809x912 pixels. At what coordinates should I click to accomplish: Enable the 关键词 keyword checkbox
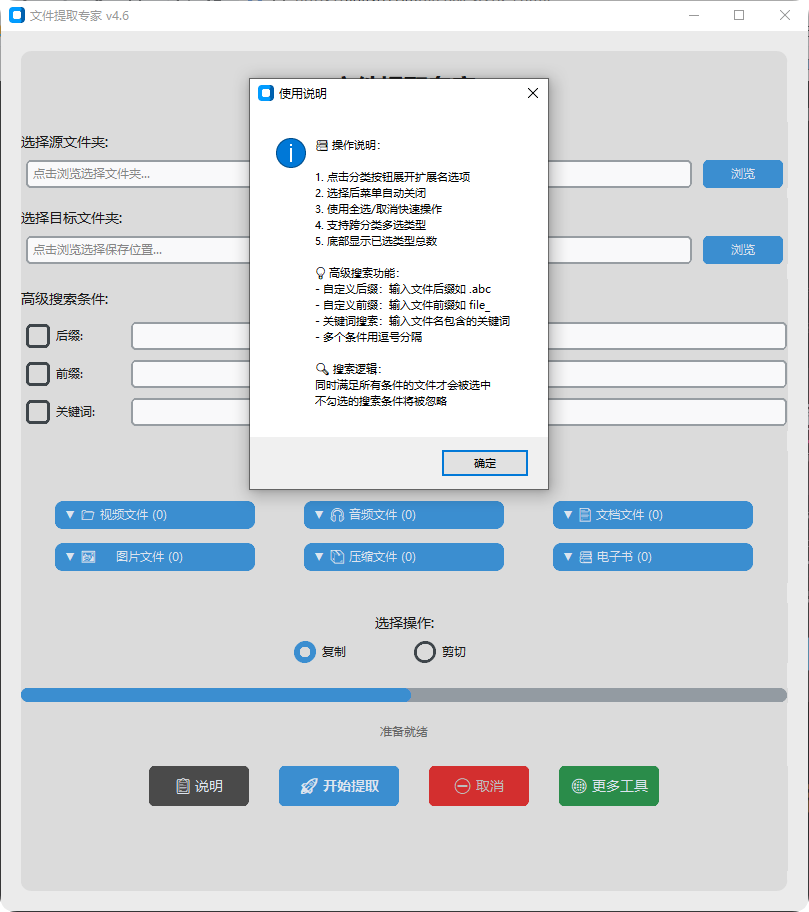[38, 412]
